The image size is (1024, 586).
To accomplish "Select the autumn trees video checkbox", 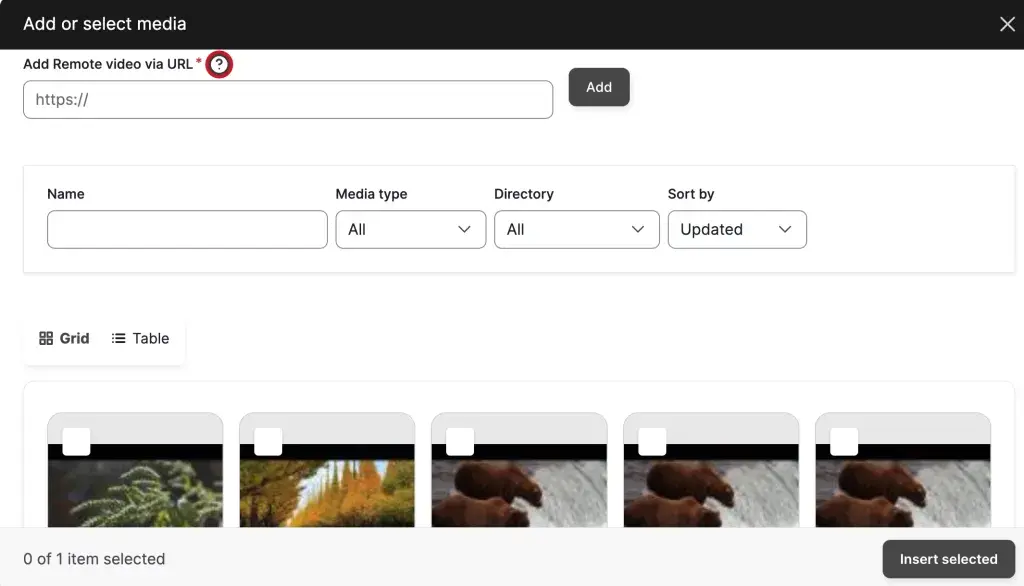I will pos(268,441).
